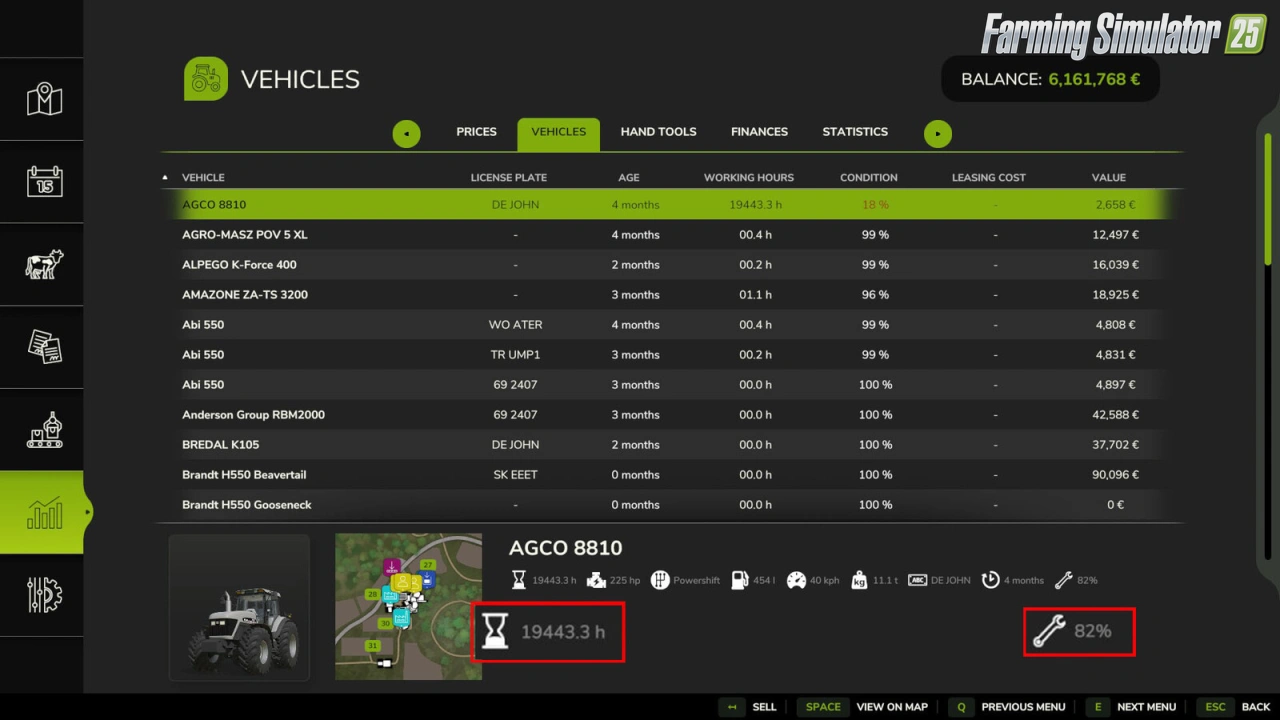The height and width of the screenshot is (720, 1280).
Task: Switch to the Finances tab
Action: pos(759,132)
